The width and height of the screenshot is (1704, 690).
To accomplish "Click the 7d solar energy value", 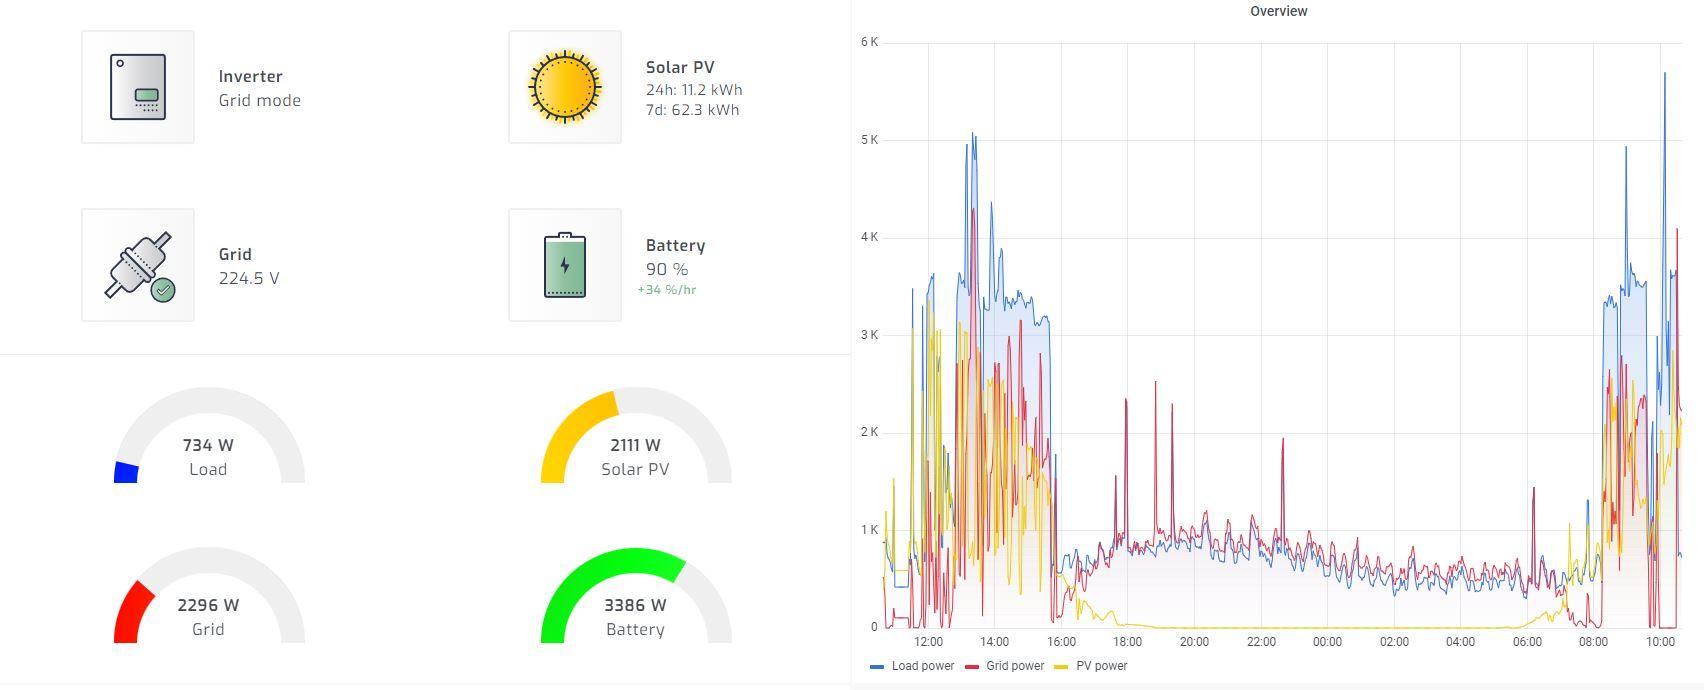I will tap(693, 110).
